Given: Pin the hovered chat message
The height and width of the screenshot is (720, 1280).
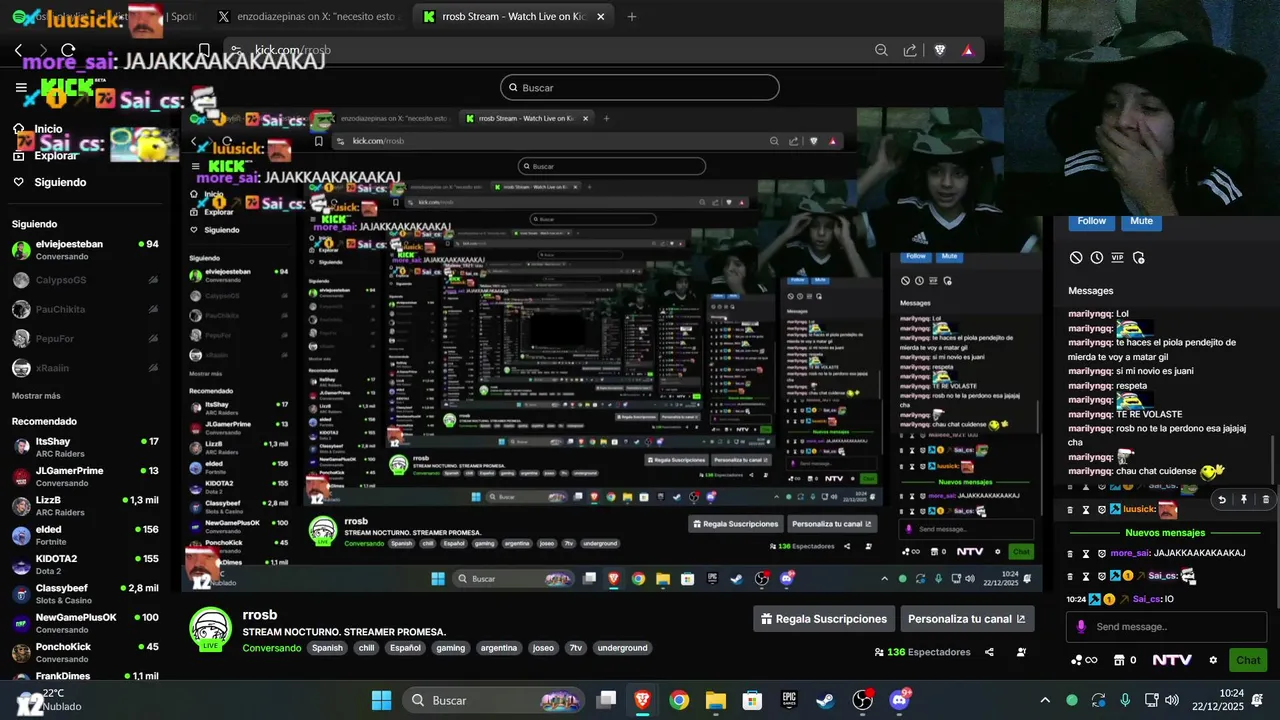Looking at the screenshot, I should (1244, 499).
